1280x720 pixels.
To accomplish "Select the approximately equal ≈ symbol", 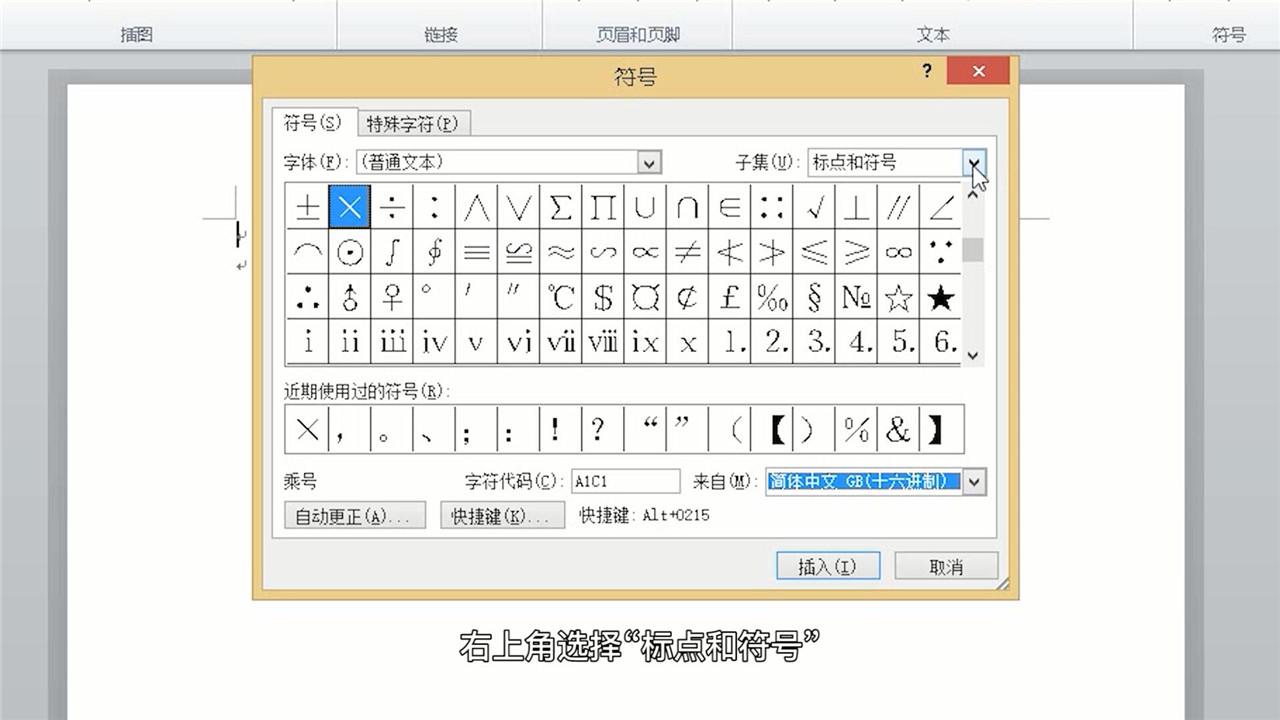I will (x=561, y=252).
